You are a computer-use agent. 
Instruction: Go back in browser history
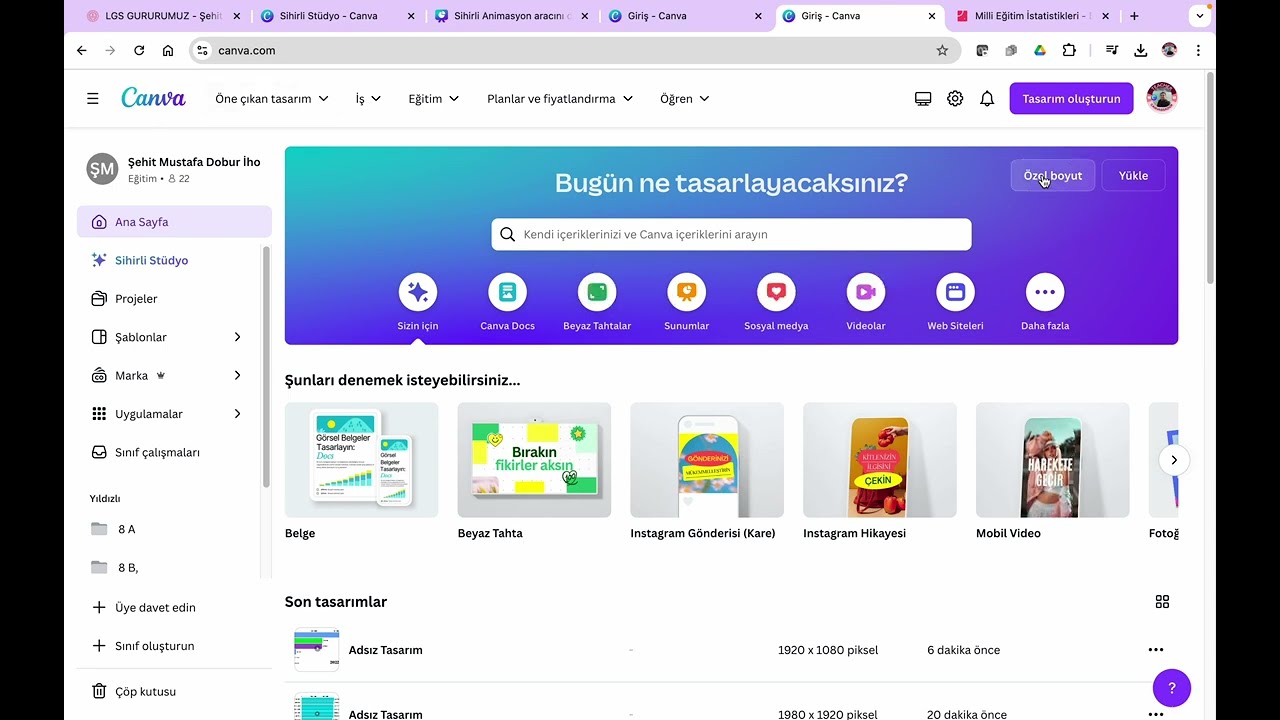point(82,50)
